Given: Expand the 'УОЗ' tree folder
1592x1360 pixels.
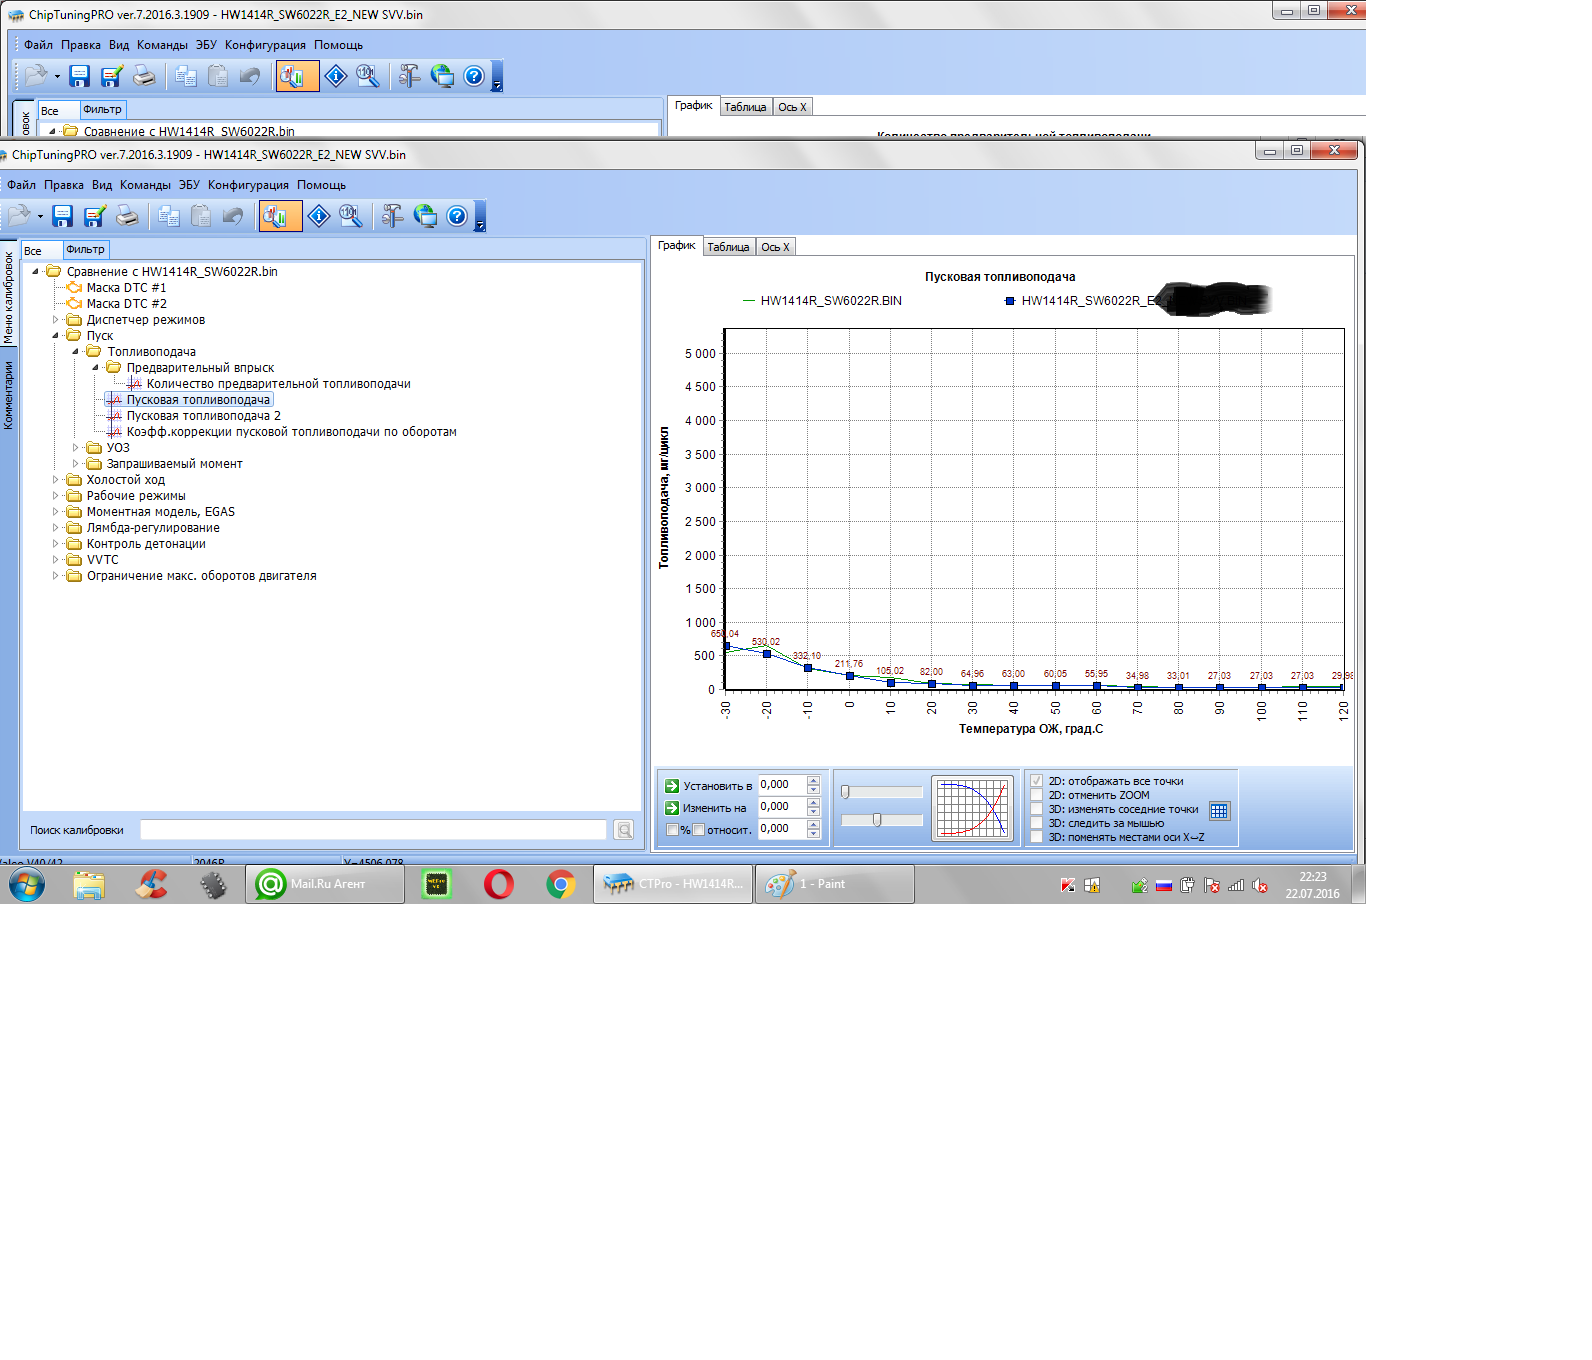Looking at the screenshot, I should [x=76, y=448].
